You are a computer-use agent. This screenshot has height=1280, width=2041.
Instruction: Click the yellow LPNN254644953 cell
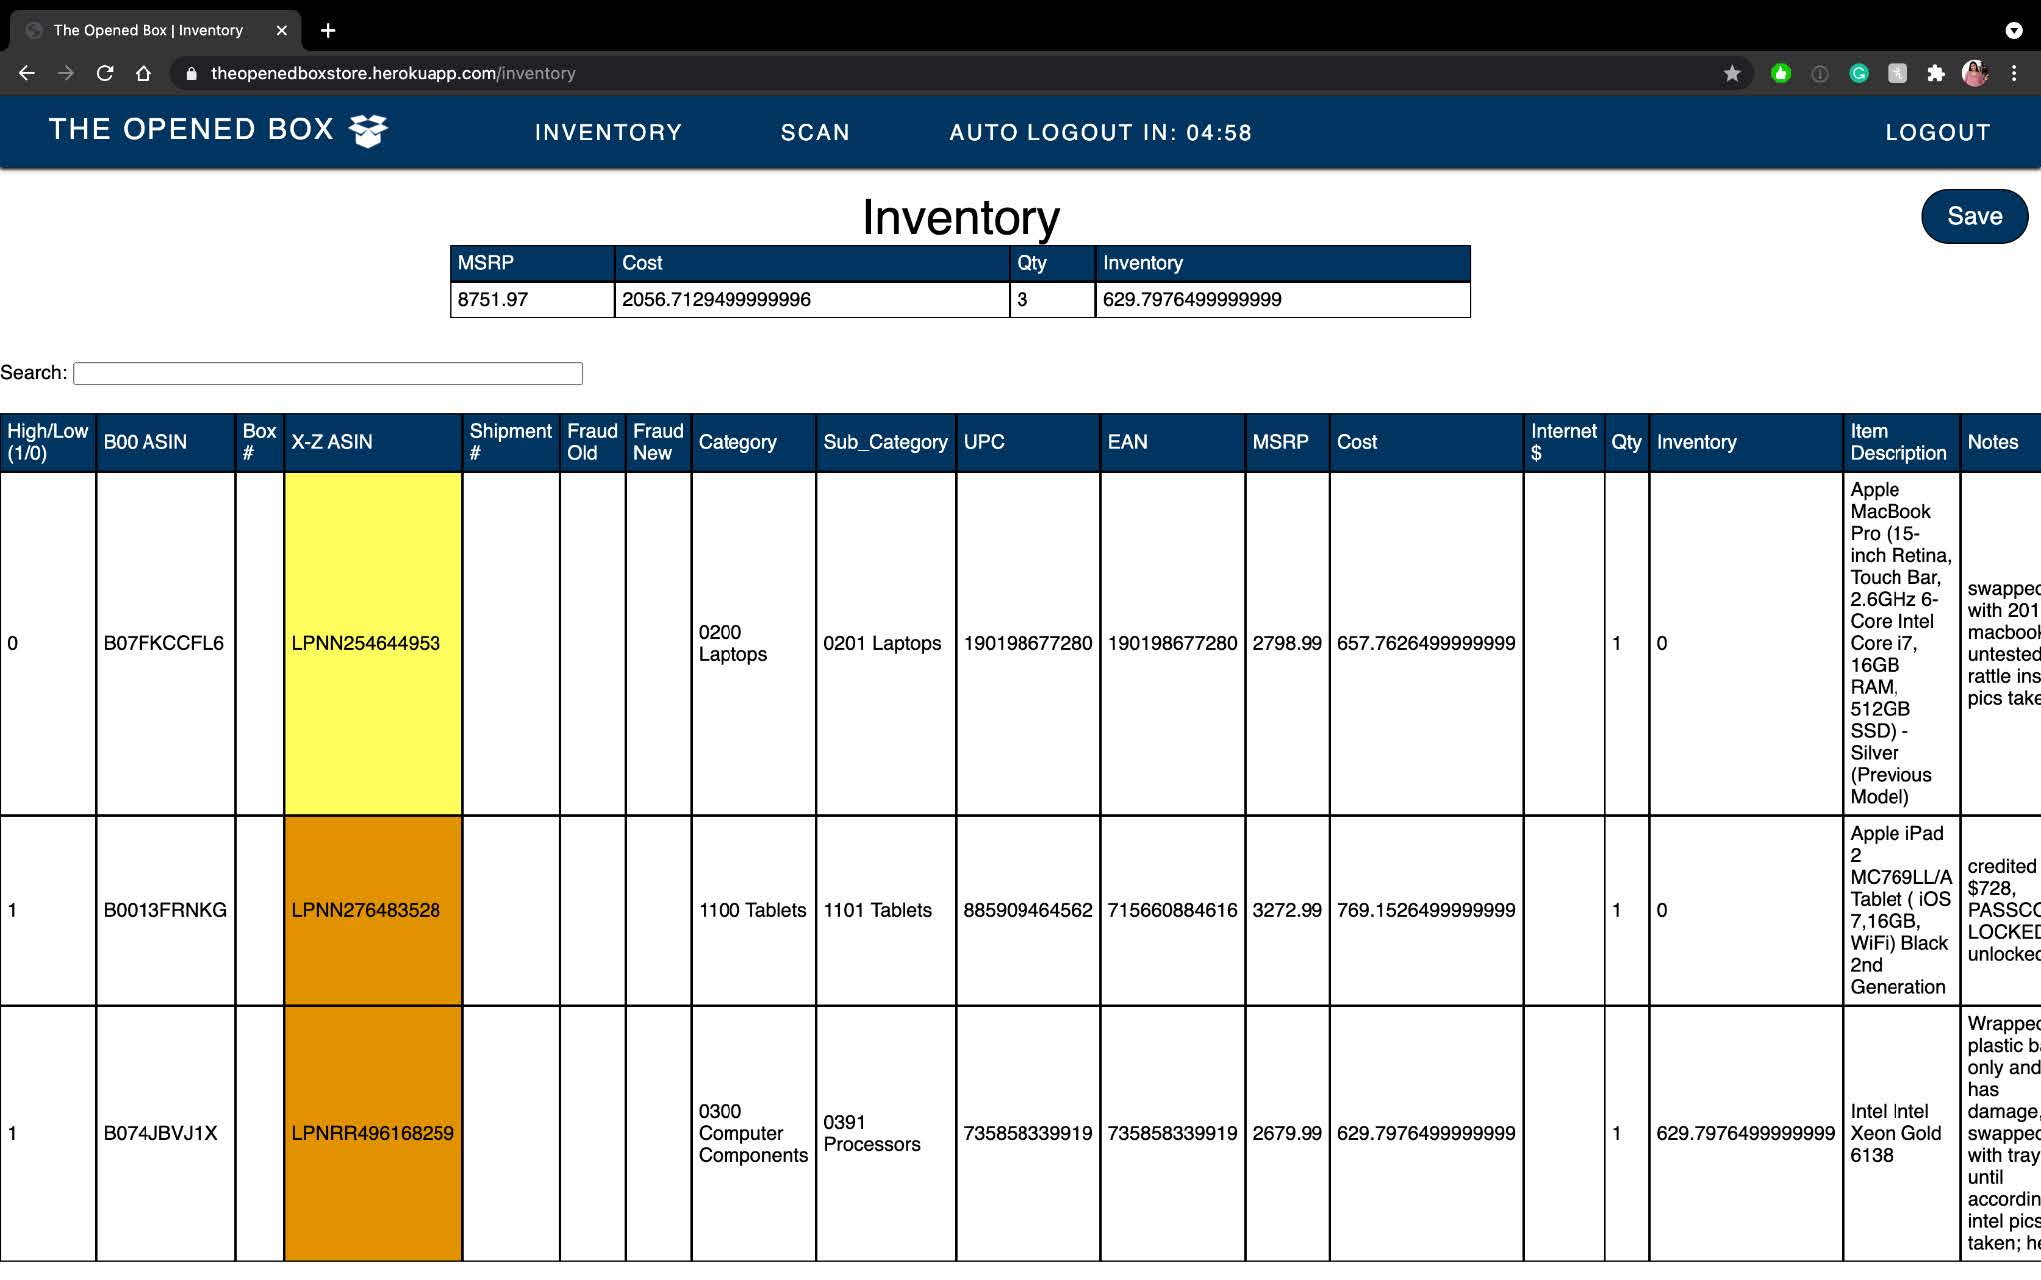(x=373, y=643)
